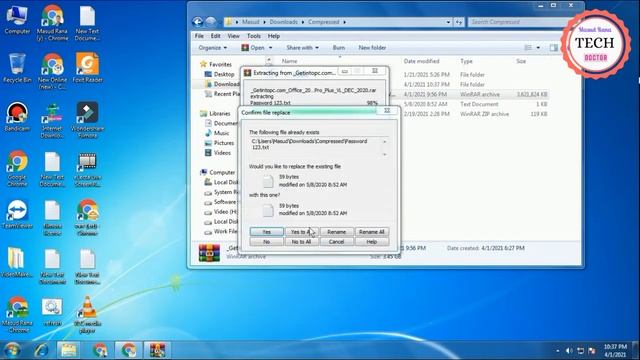The image size is (640, 360).
Task: Select the eLecta Live Screen Recorder shortcut
Action: [87, 169]
